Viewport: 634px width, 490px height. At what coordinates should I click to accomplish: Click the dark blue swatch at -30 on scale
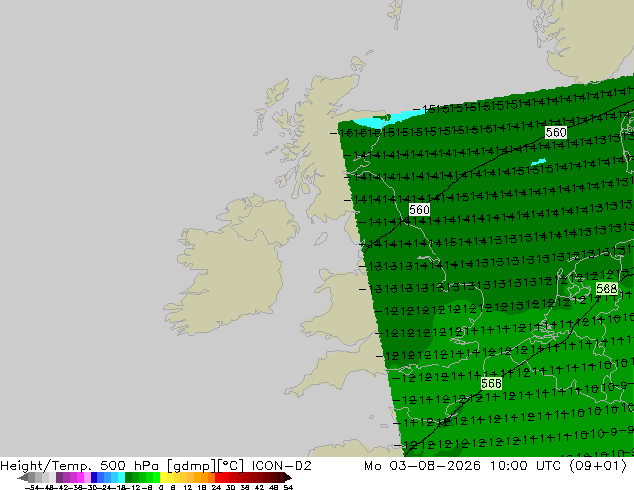(x=94, y=477)
